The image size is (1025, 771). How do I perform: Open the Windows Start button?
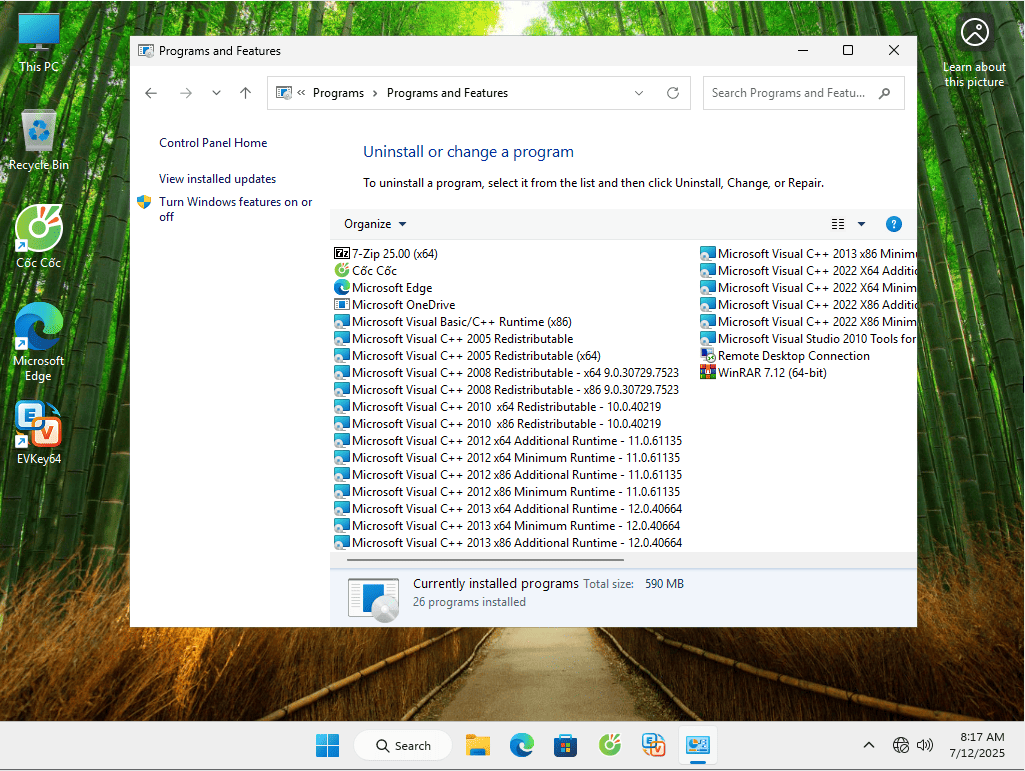(327, 745)
